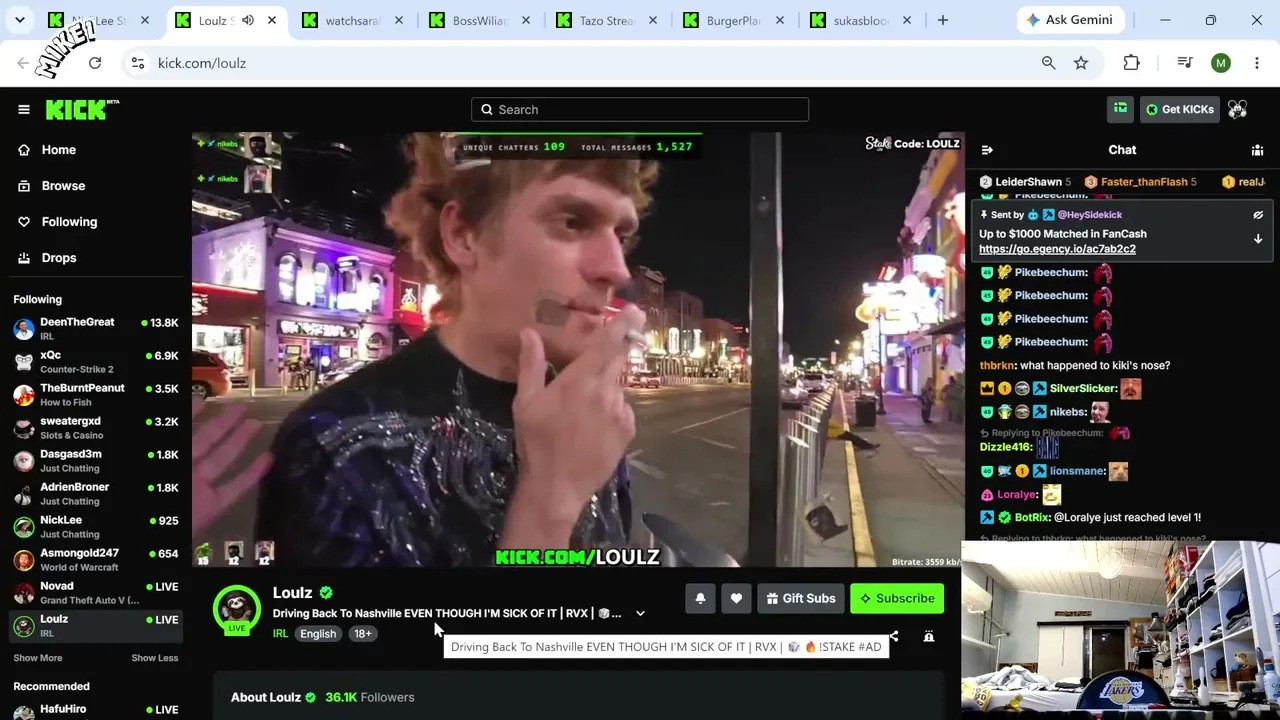The width and height of the screenshot is (1280, 720).
Task: Toggle the follow heart button
Action: (736, 598)
